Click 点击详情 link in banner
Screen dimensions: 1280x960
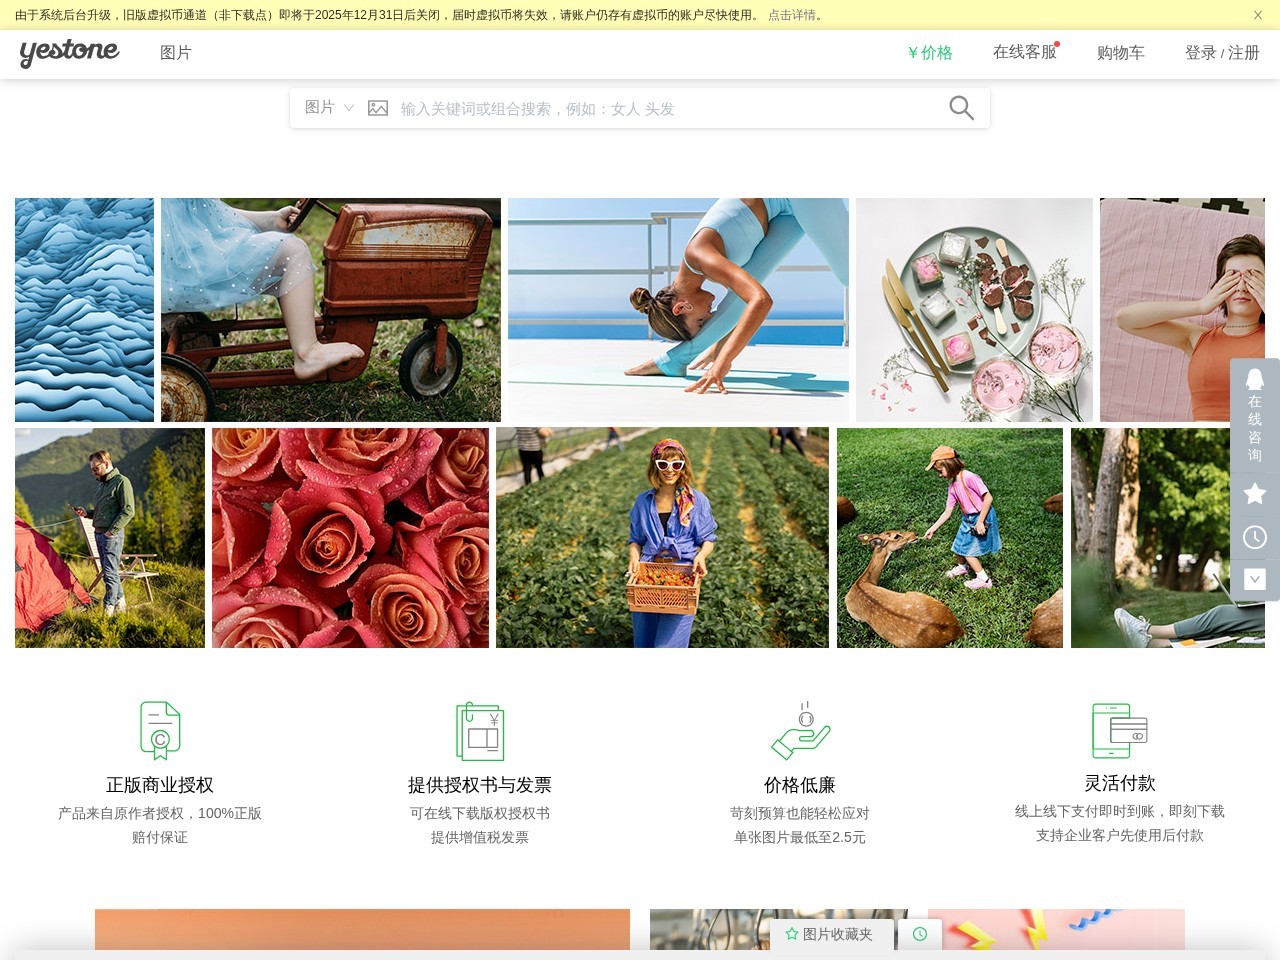(792, 15)
